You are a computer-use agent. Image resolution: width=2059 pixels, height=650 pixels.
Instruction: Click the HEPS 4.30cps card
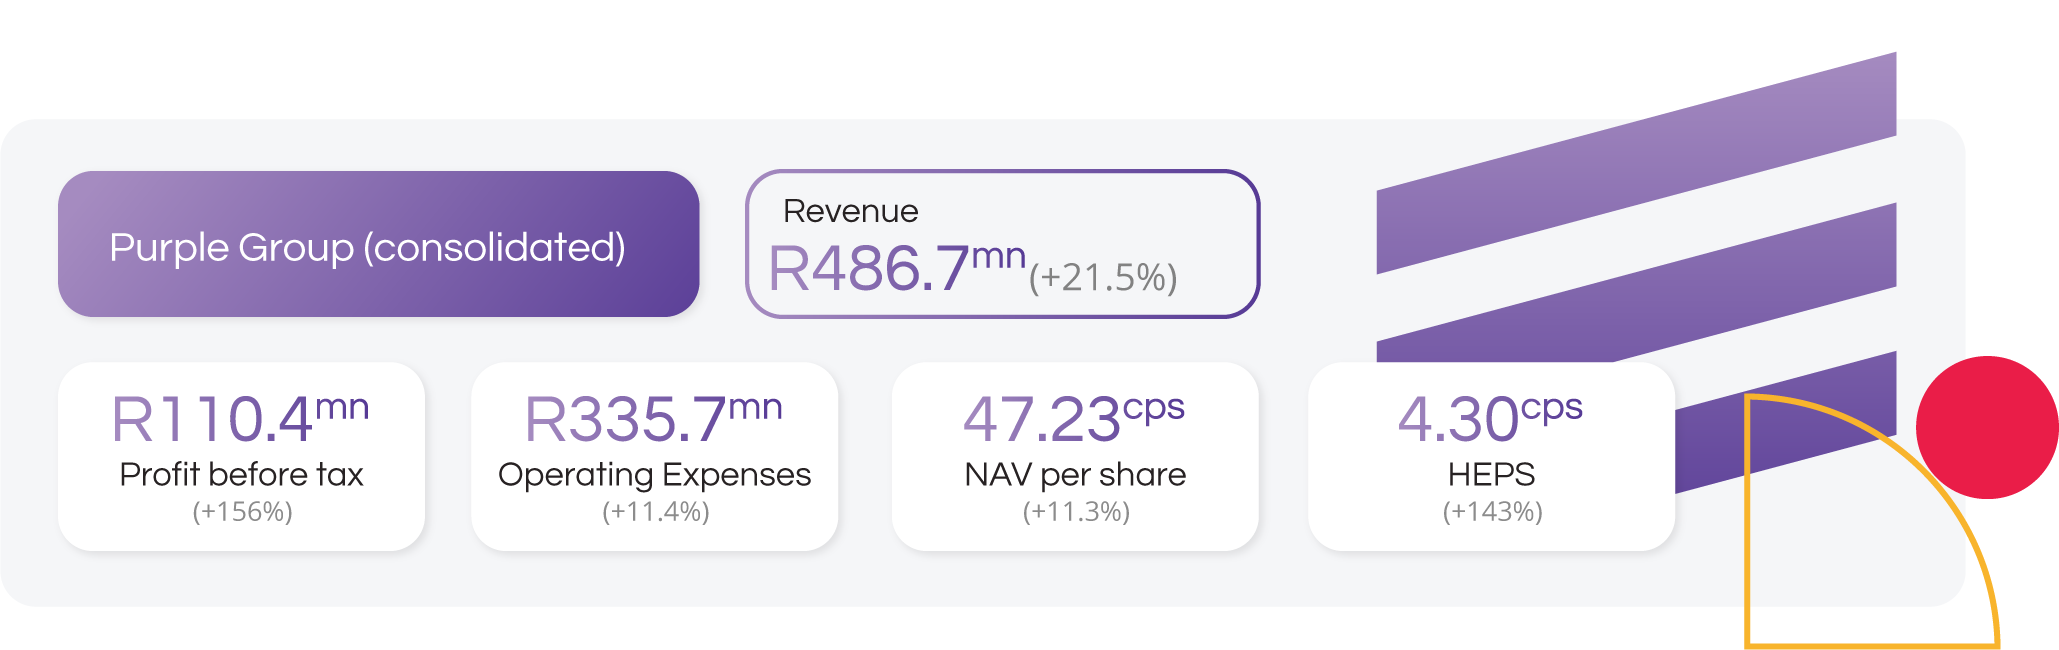(x=1491, y=456)
